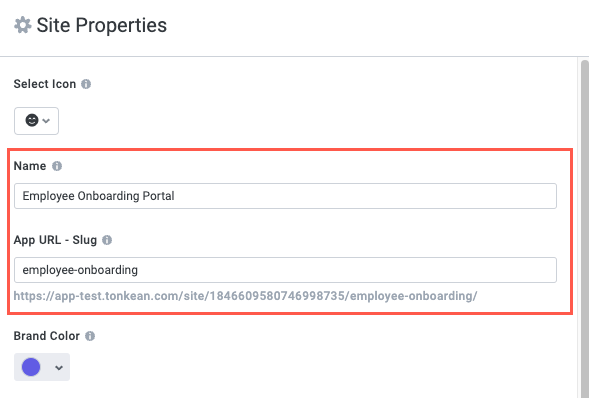This screenshot has height=398, width=589.
Task: Click the Brand Color label
Action: pos(47,336)
